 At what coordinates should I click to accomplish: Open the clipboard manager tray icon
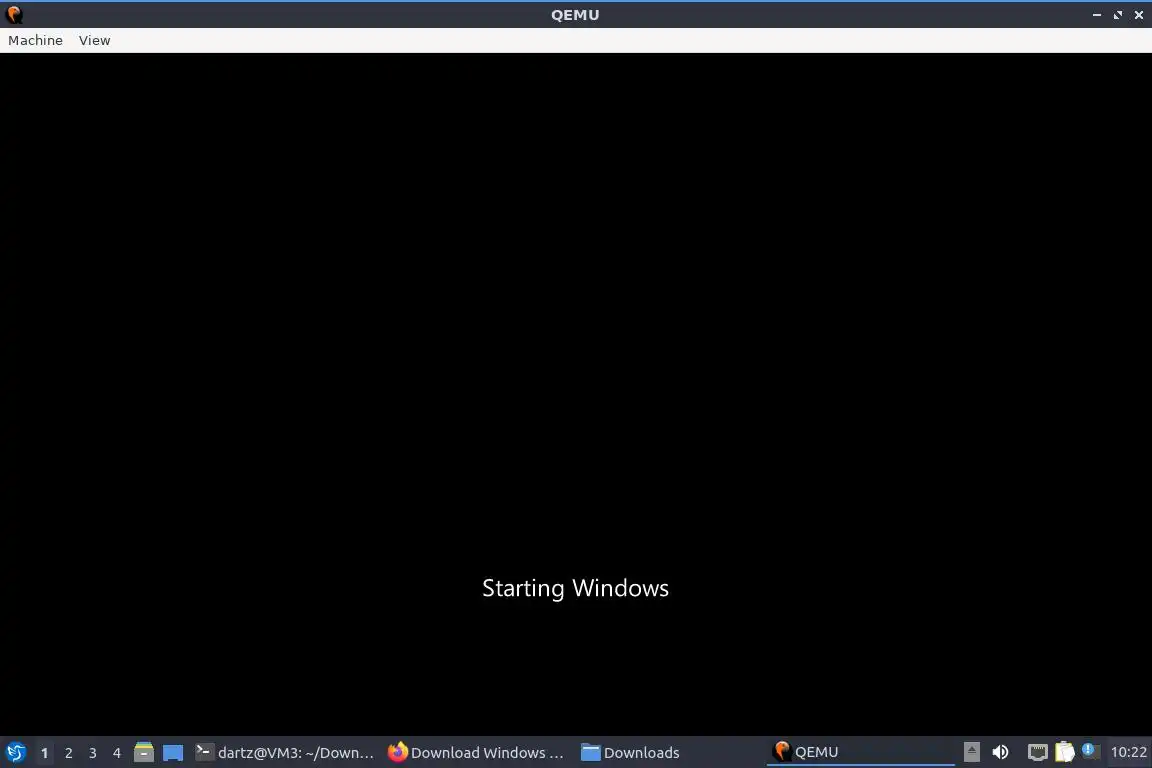pyautogui.click(x=1065, y=752)
